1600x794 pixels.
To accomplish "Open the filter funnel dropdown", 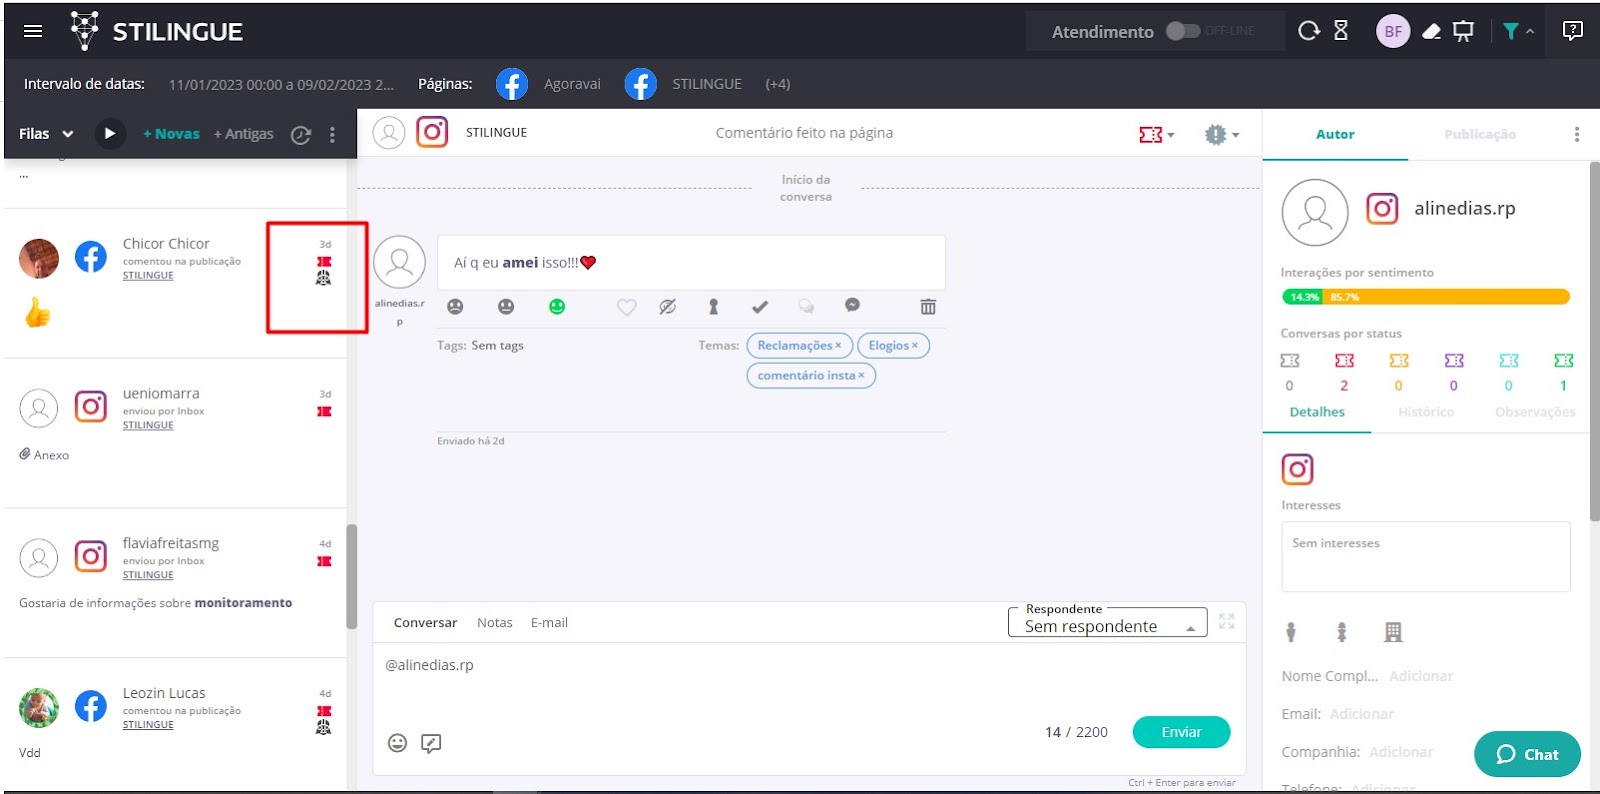I will [x=1518, y=31].
